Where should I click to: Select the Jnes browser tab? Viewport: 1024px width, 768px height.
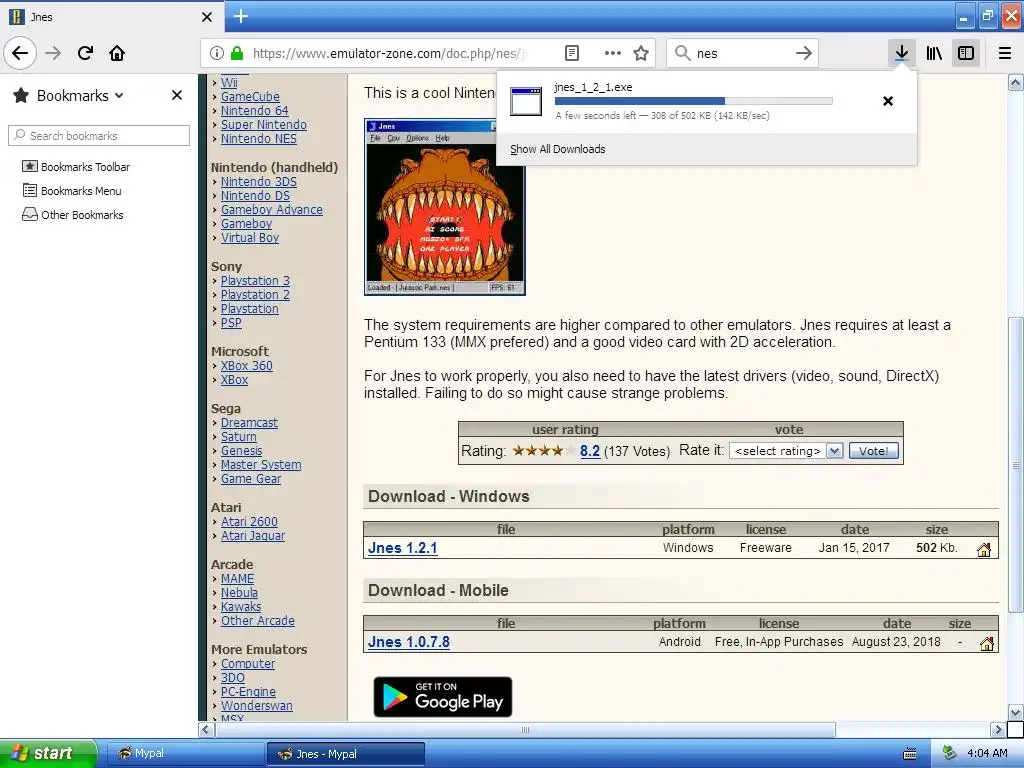pos(112,16)
